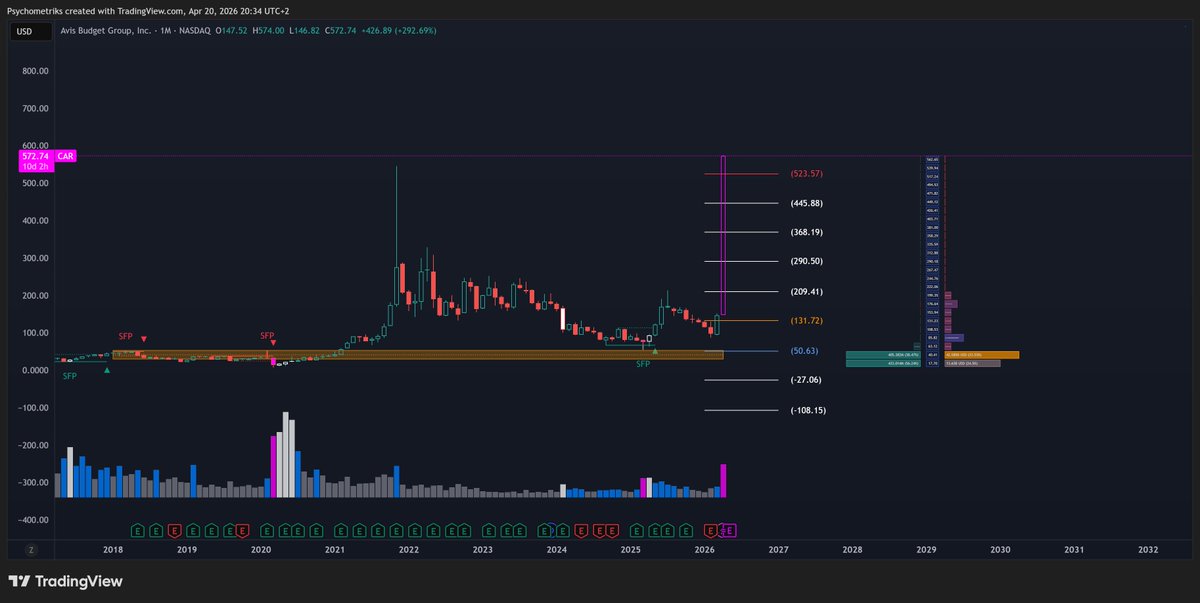The image size is (1200, 603).
Task: Select the red (523.57) level label
Action: click(807, 174)
